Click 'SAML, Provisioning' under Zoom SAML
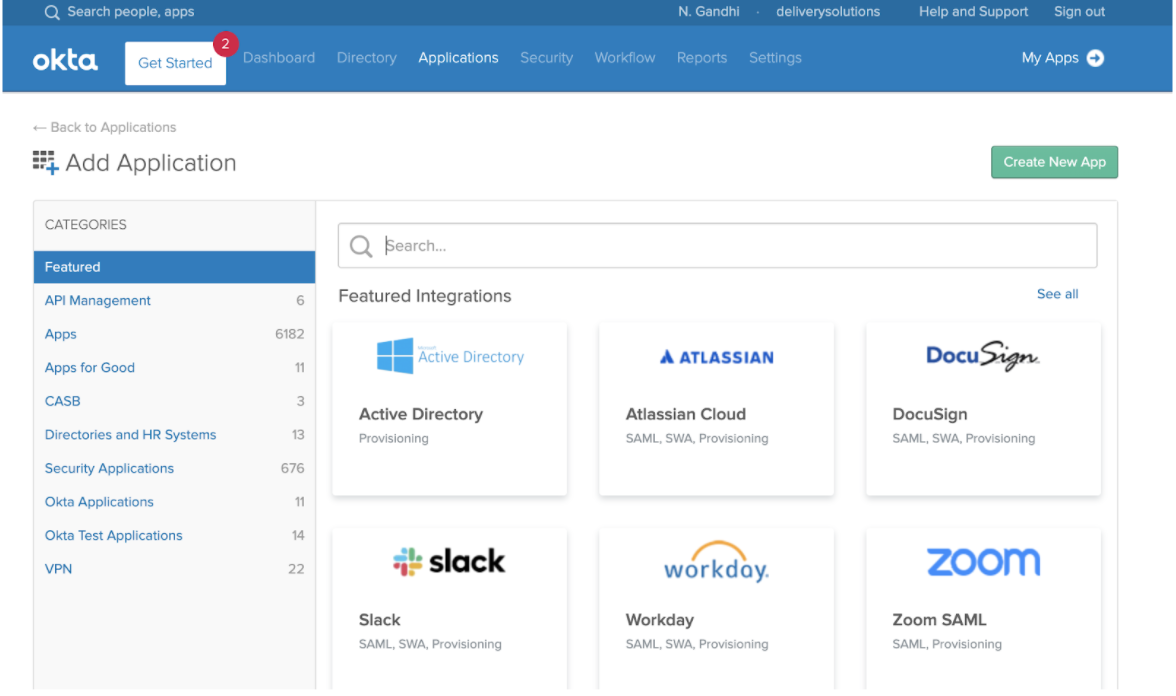This screenshot has height=696, width=1176. point(947,644)
